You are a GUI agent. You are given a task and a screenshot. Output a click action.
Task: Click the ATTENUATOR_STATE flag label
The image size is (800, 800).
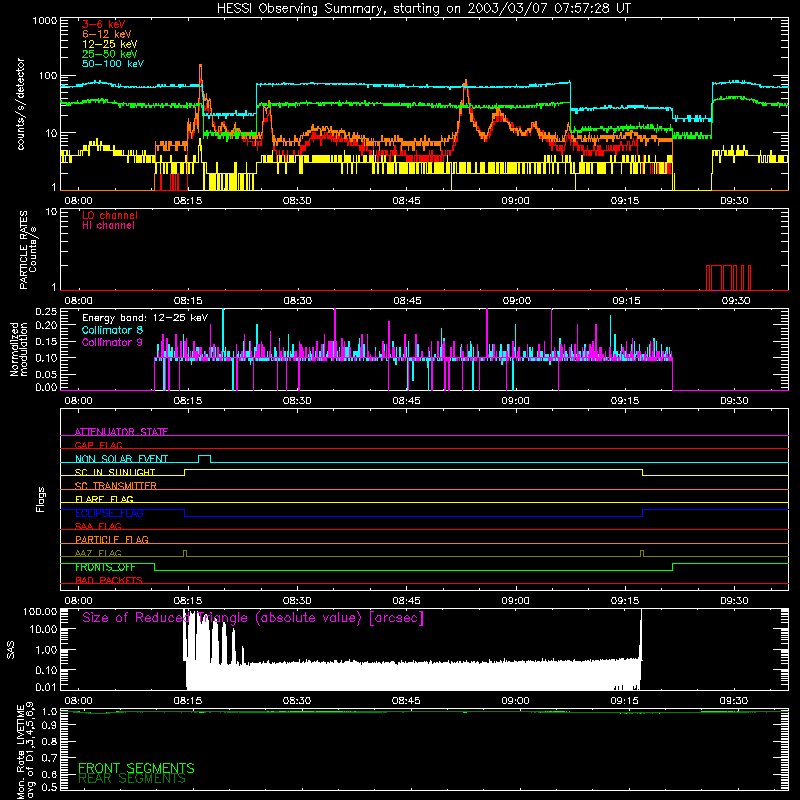pyautogui.click(x=121, y=432)
